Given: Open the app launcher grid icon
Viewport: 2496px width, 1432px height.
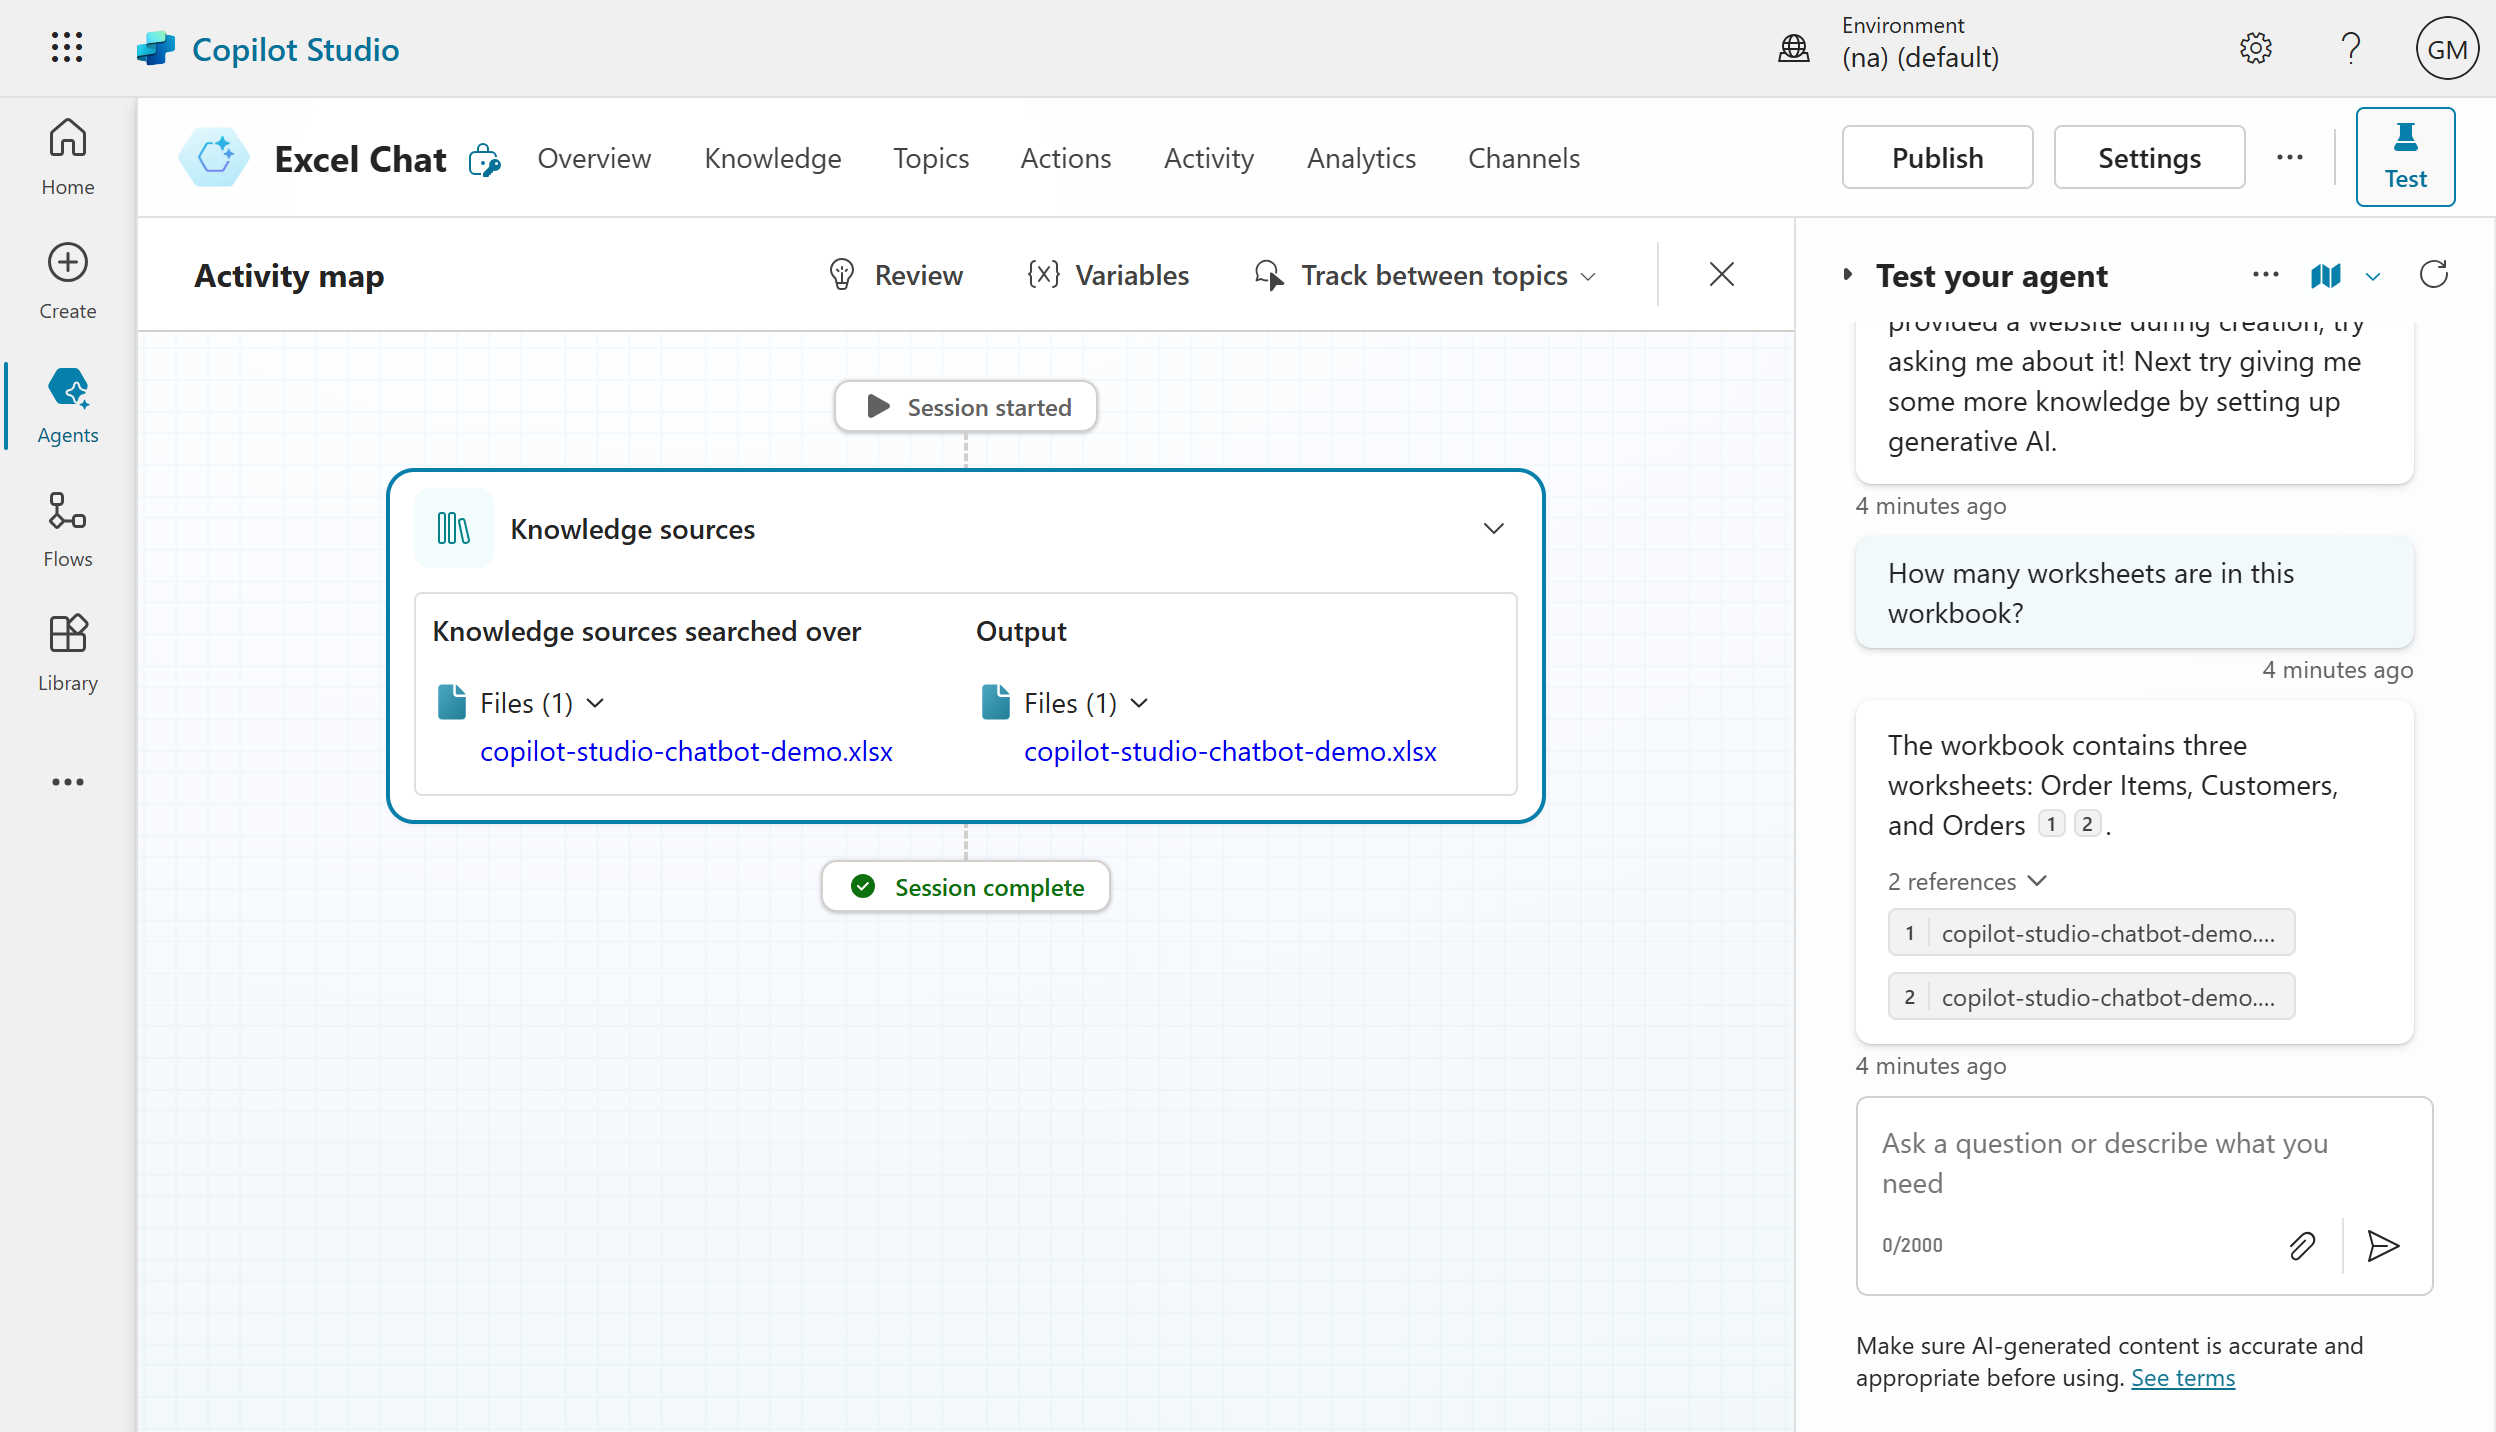Looking at the screenshot, I should pos(67,48).
